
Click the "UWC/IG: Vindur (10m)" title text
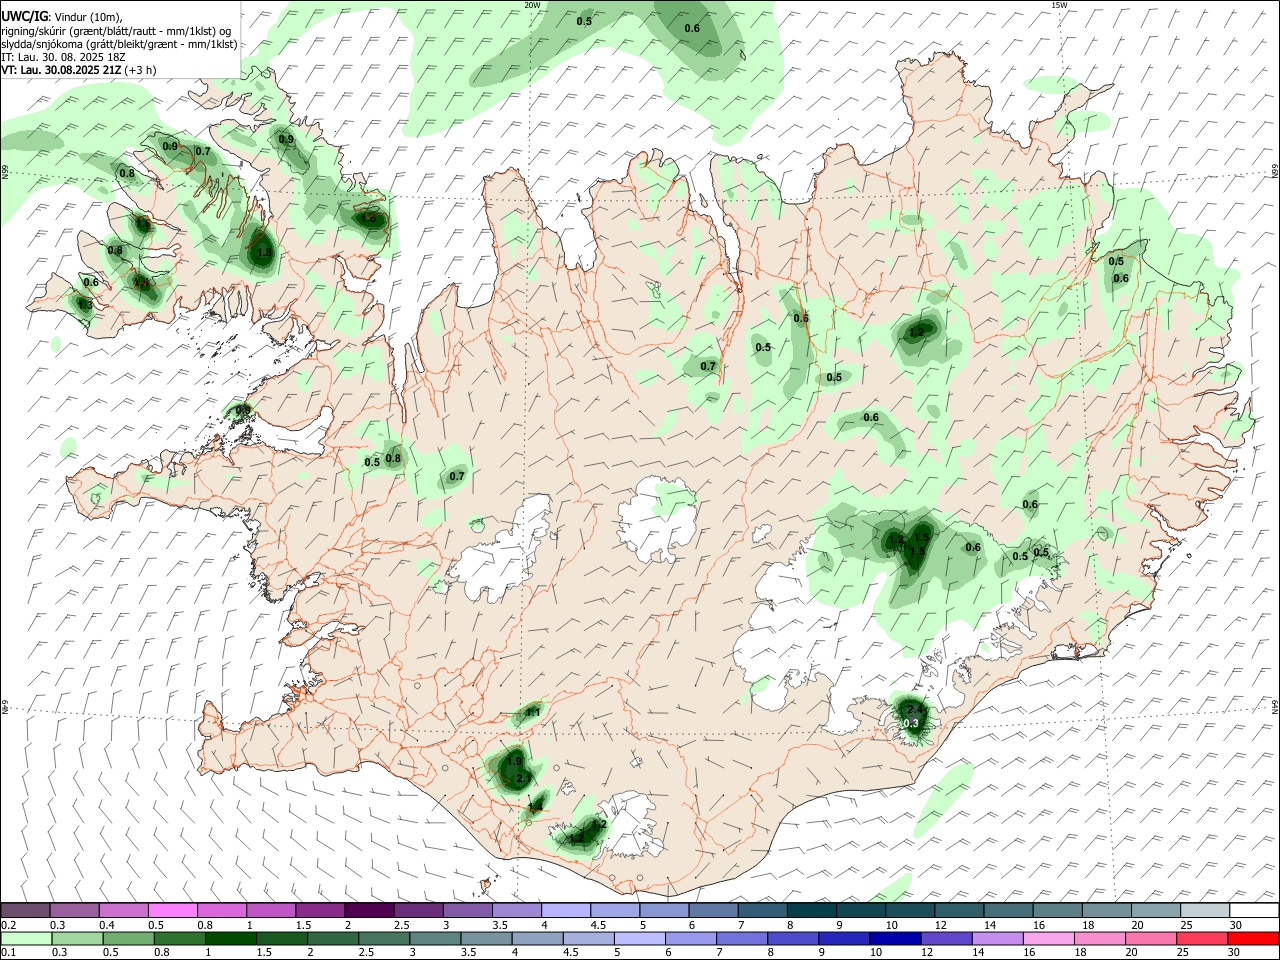pos(62,17)
